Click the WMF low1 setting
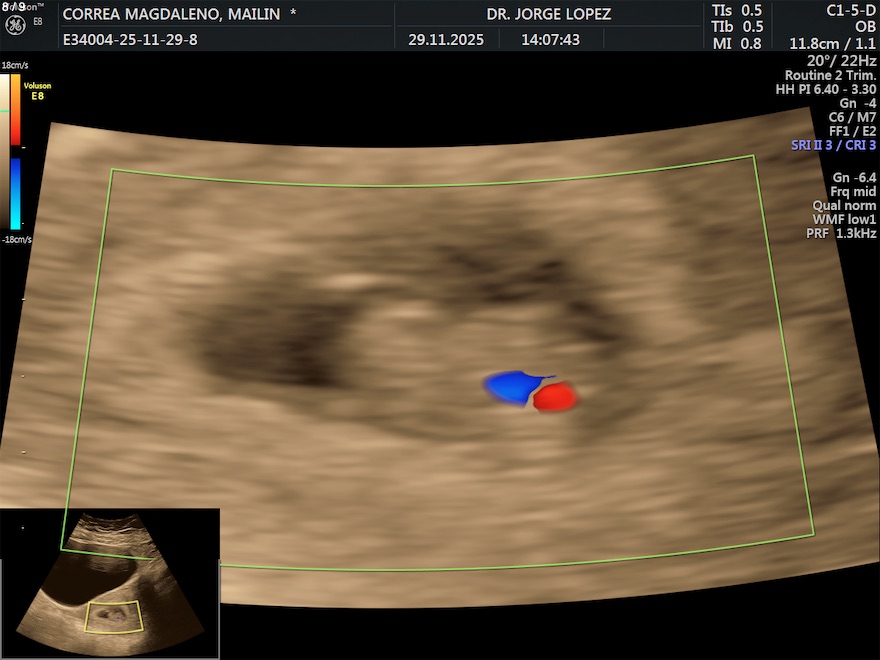880x660 pixels. 844,219
